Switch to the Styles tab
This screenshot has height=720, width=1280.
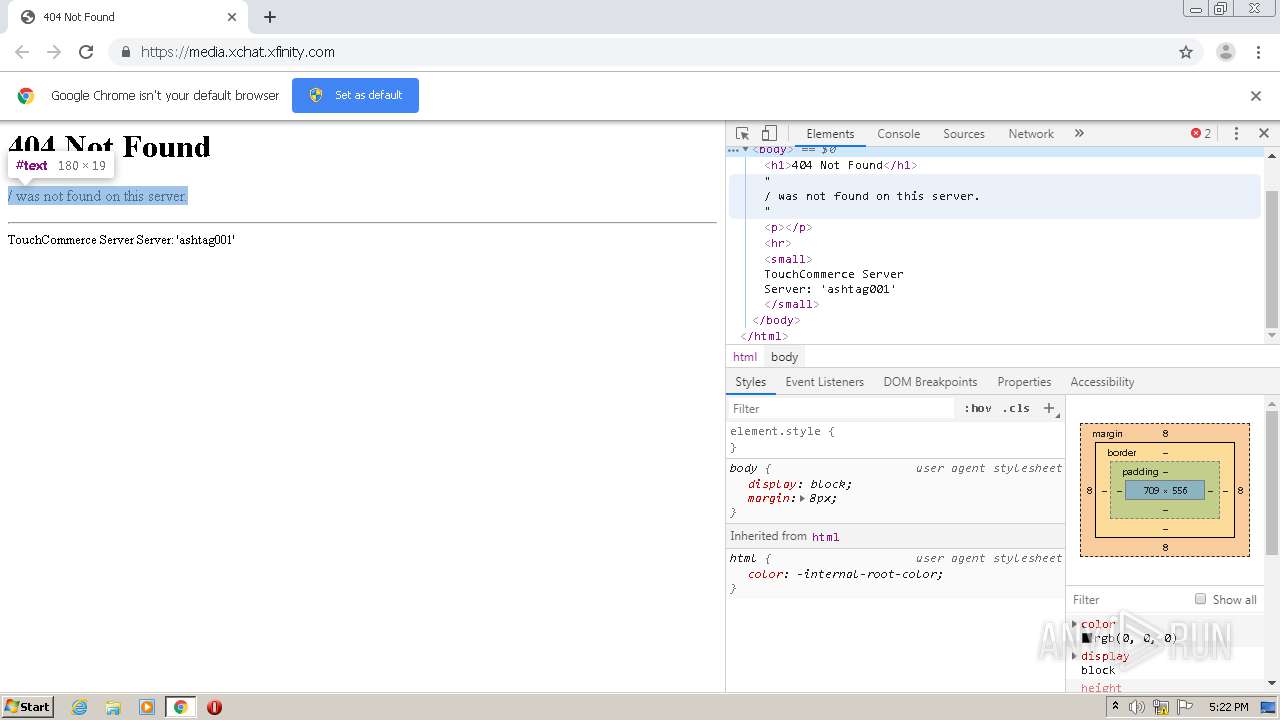[750, 382]
